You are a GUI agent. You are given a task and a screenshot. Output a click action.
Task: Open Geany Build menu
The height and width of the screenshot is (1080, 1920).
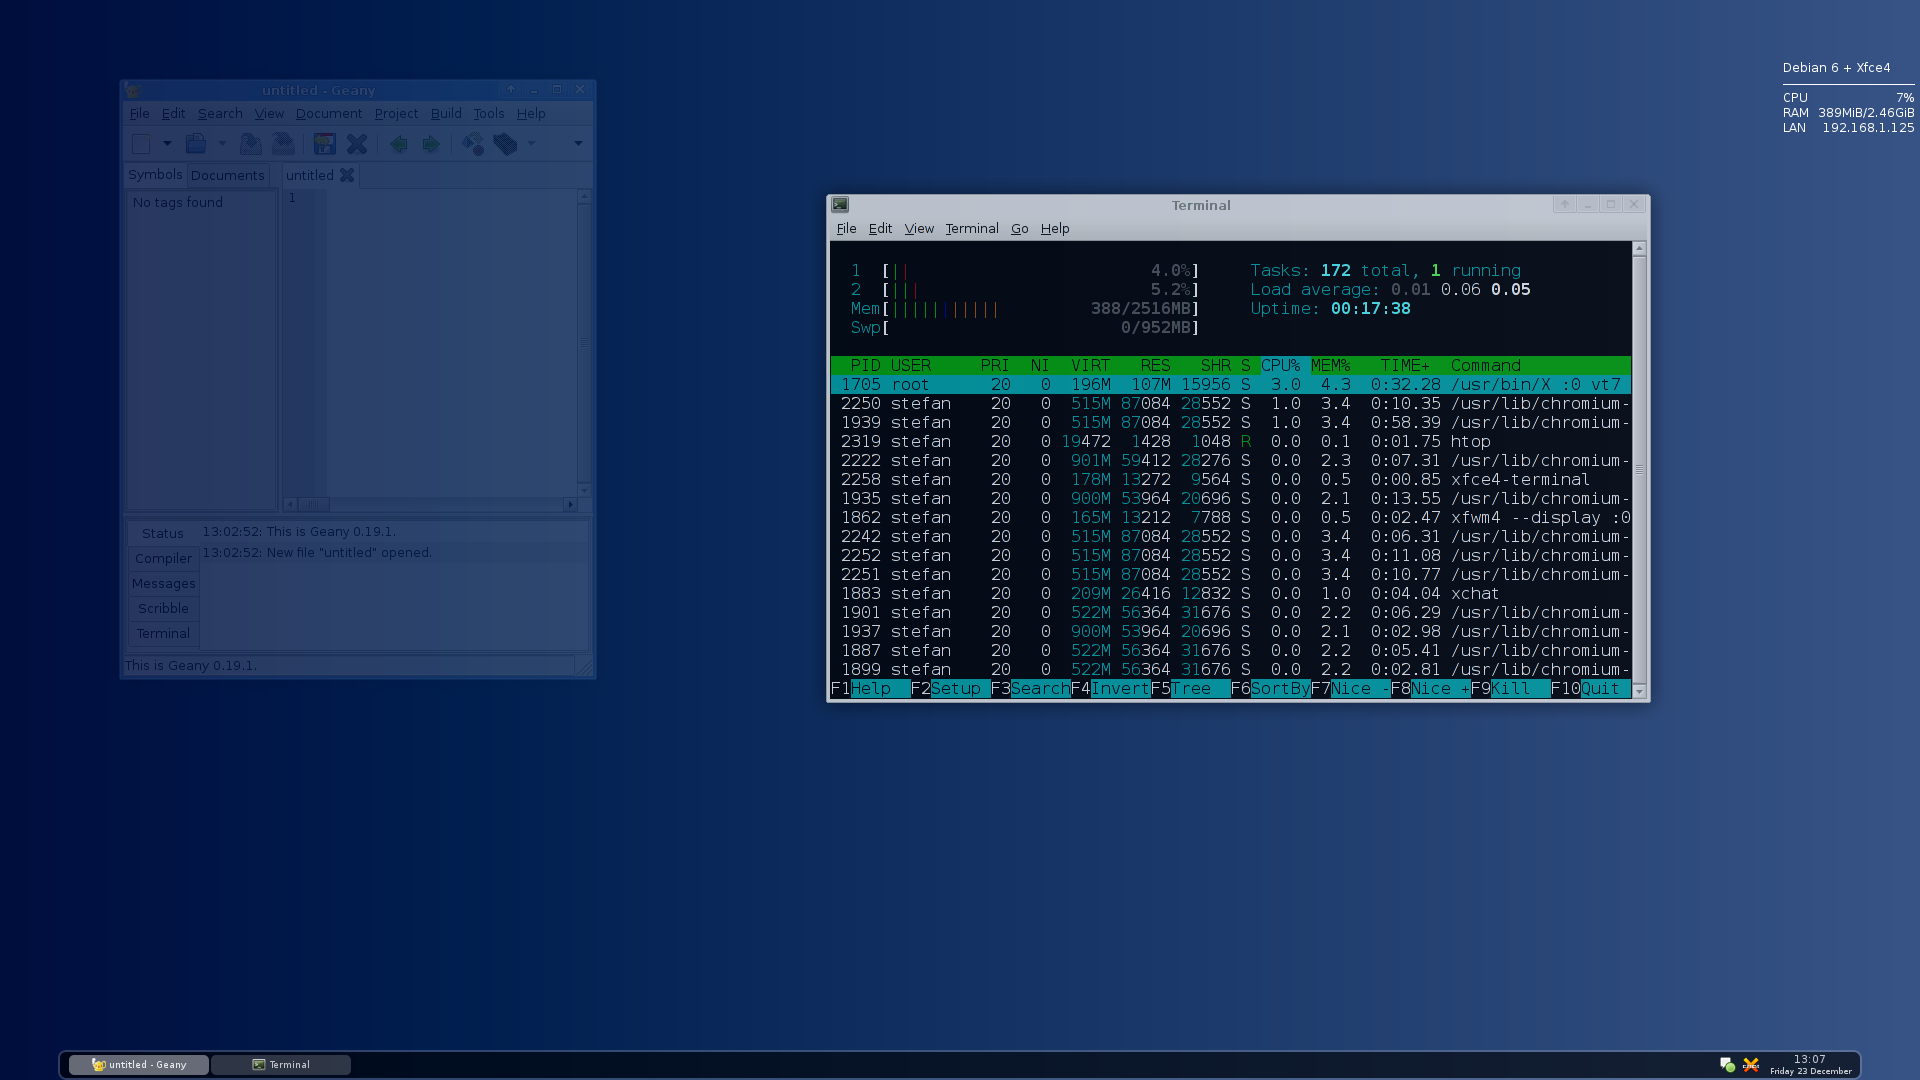[x=446, y=113]
